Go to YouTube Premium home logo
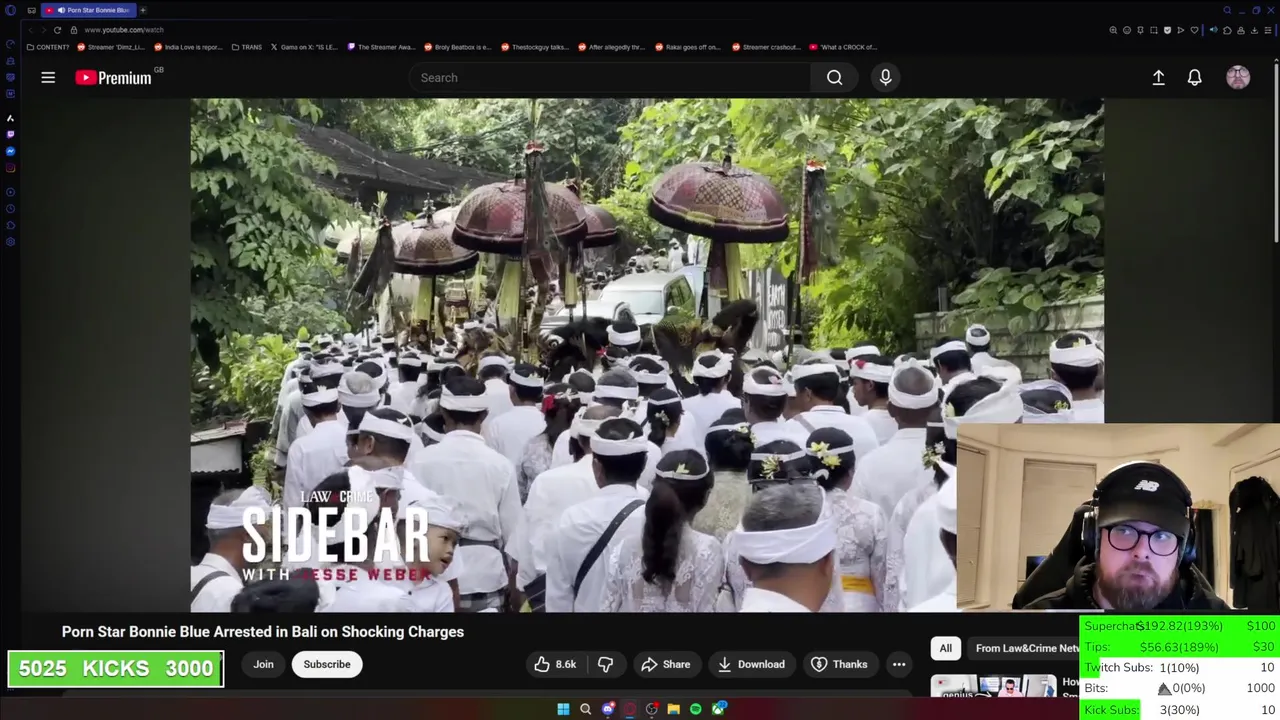The height and width of the screenshot is (720, 1280). coord(113,77)
